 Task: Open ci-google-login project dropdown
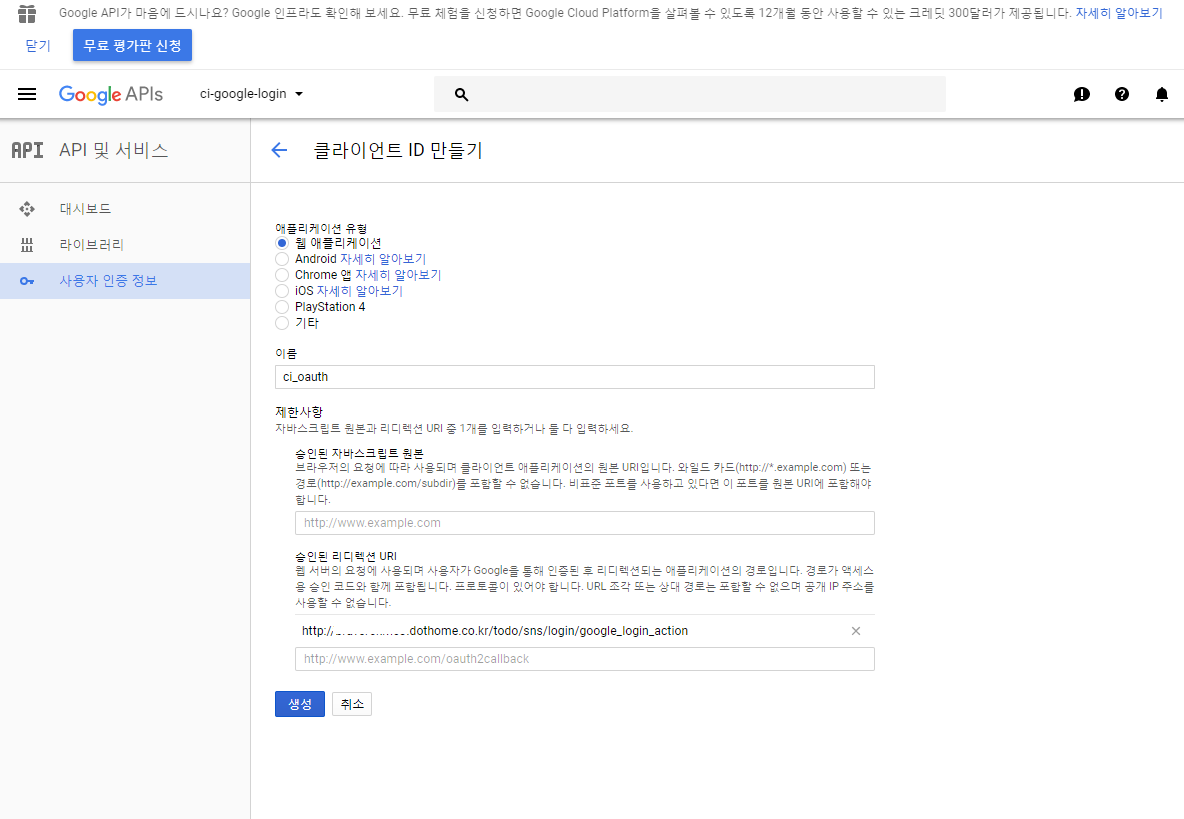tap(251, 94)
